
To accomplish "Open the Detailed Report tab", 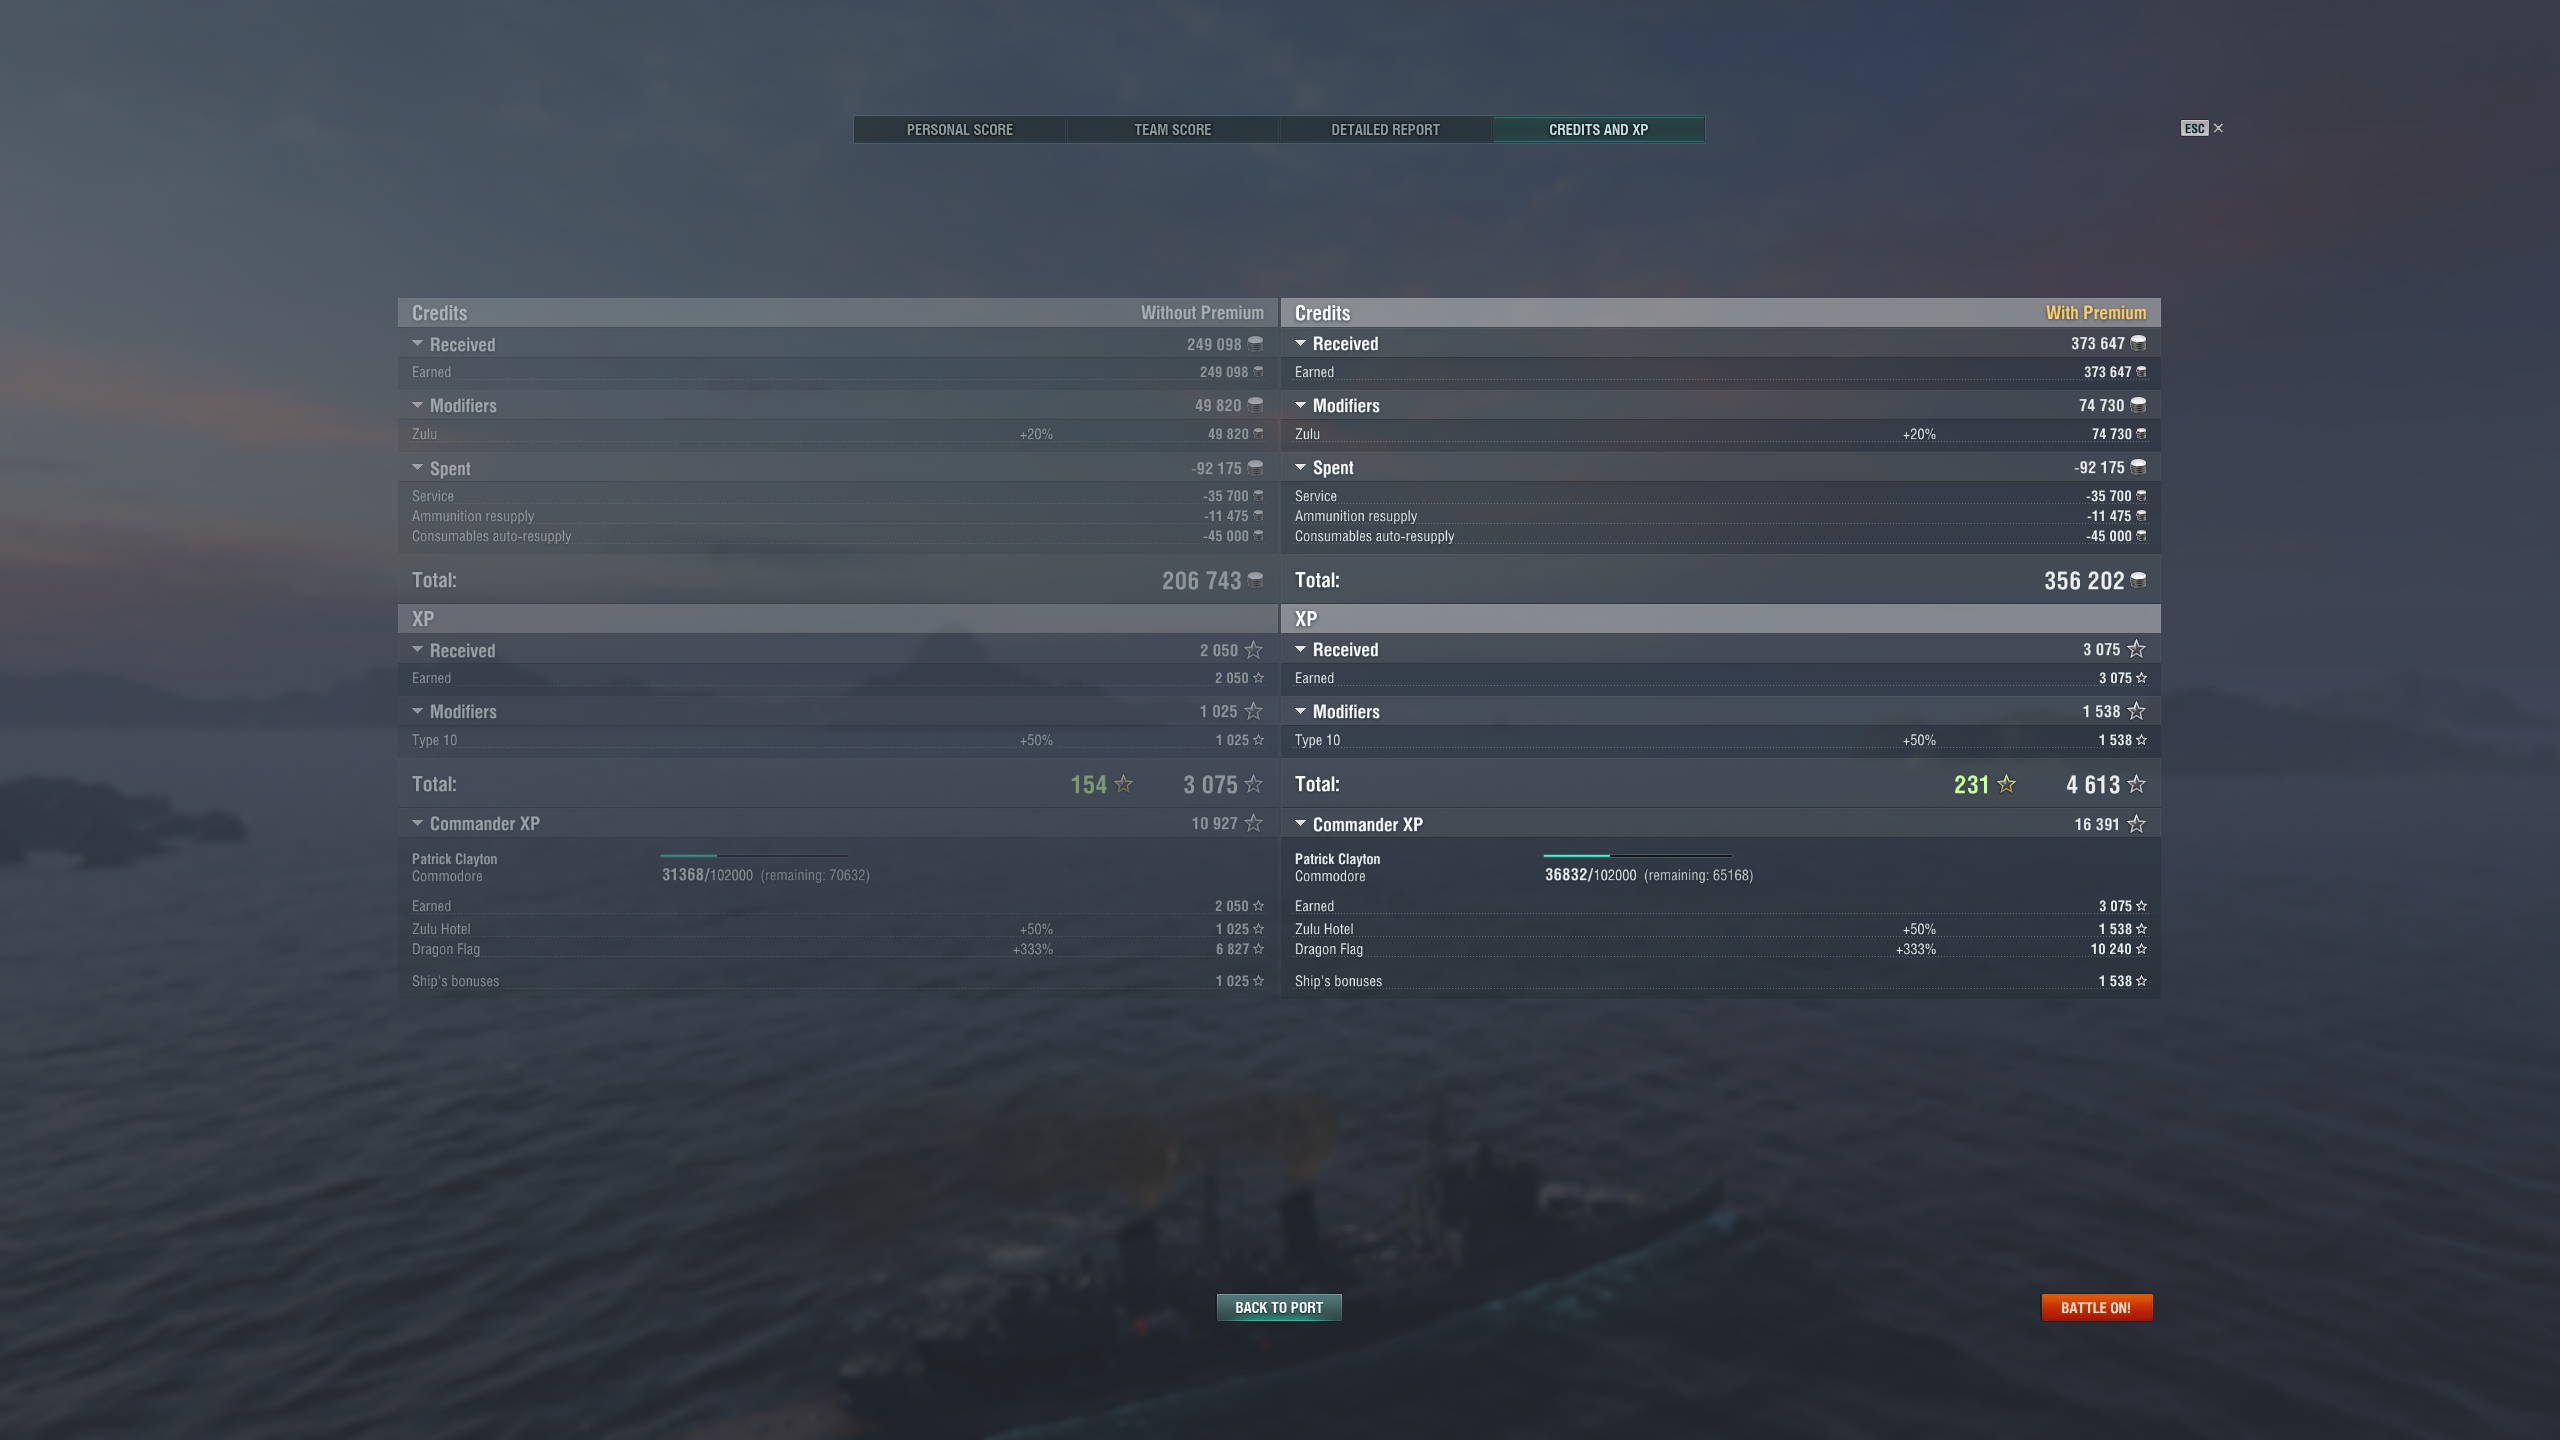I will pyautogui.click(x=1386, y=130).
